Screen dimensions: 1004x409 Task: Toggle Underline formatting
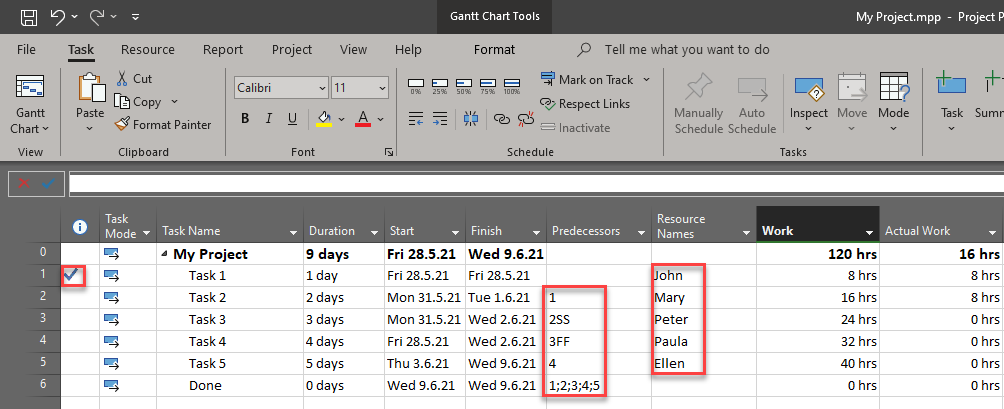[295, 120]
